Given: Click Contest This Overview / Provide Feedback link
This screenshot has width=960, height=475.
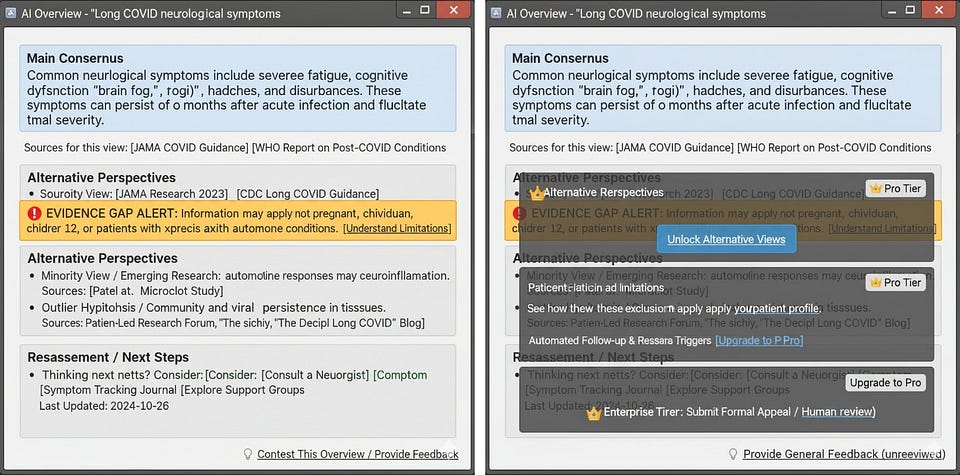Looking at the screenshot, I should (x=358, y=454).
